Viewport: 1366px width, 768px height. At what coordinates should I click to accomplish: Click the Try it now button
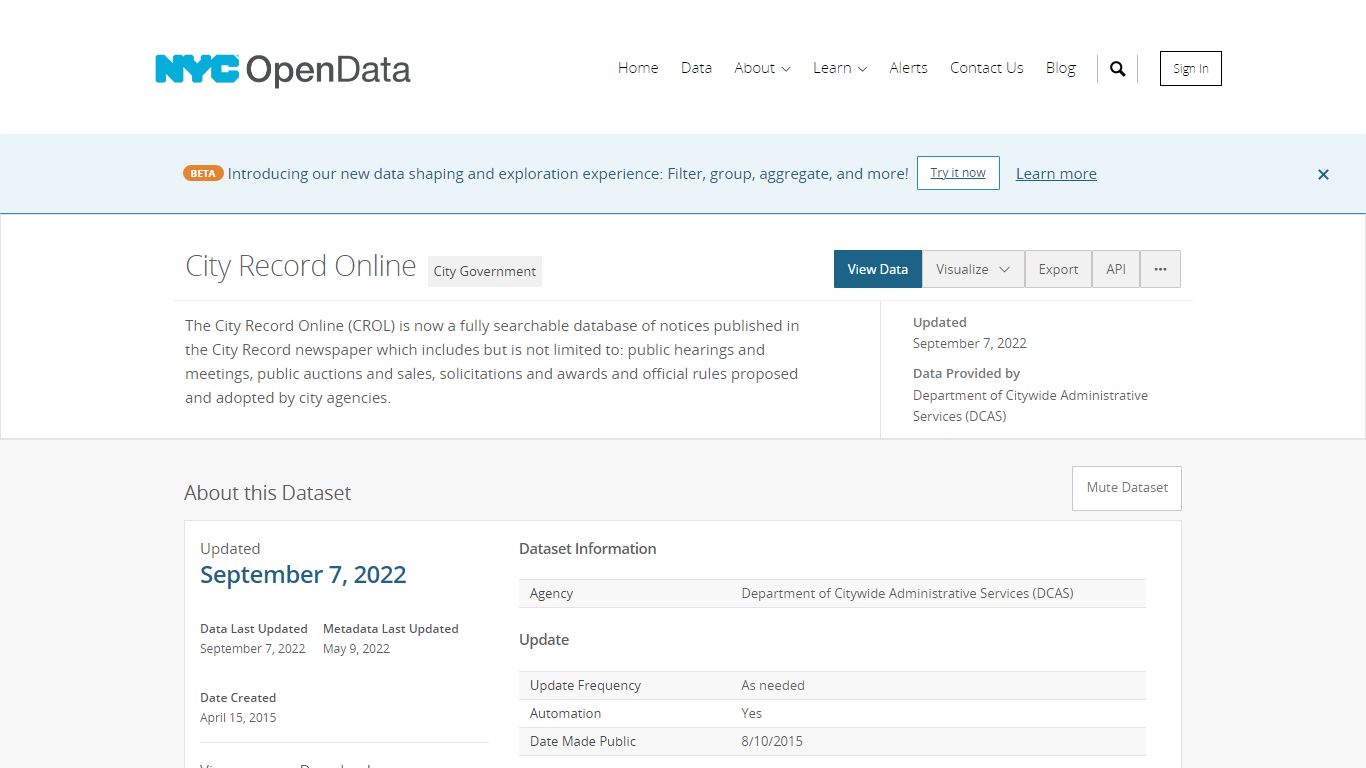[x=958, y=173]
